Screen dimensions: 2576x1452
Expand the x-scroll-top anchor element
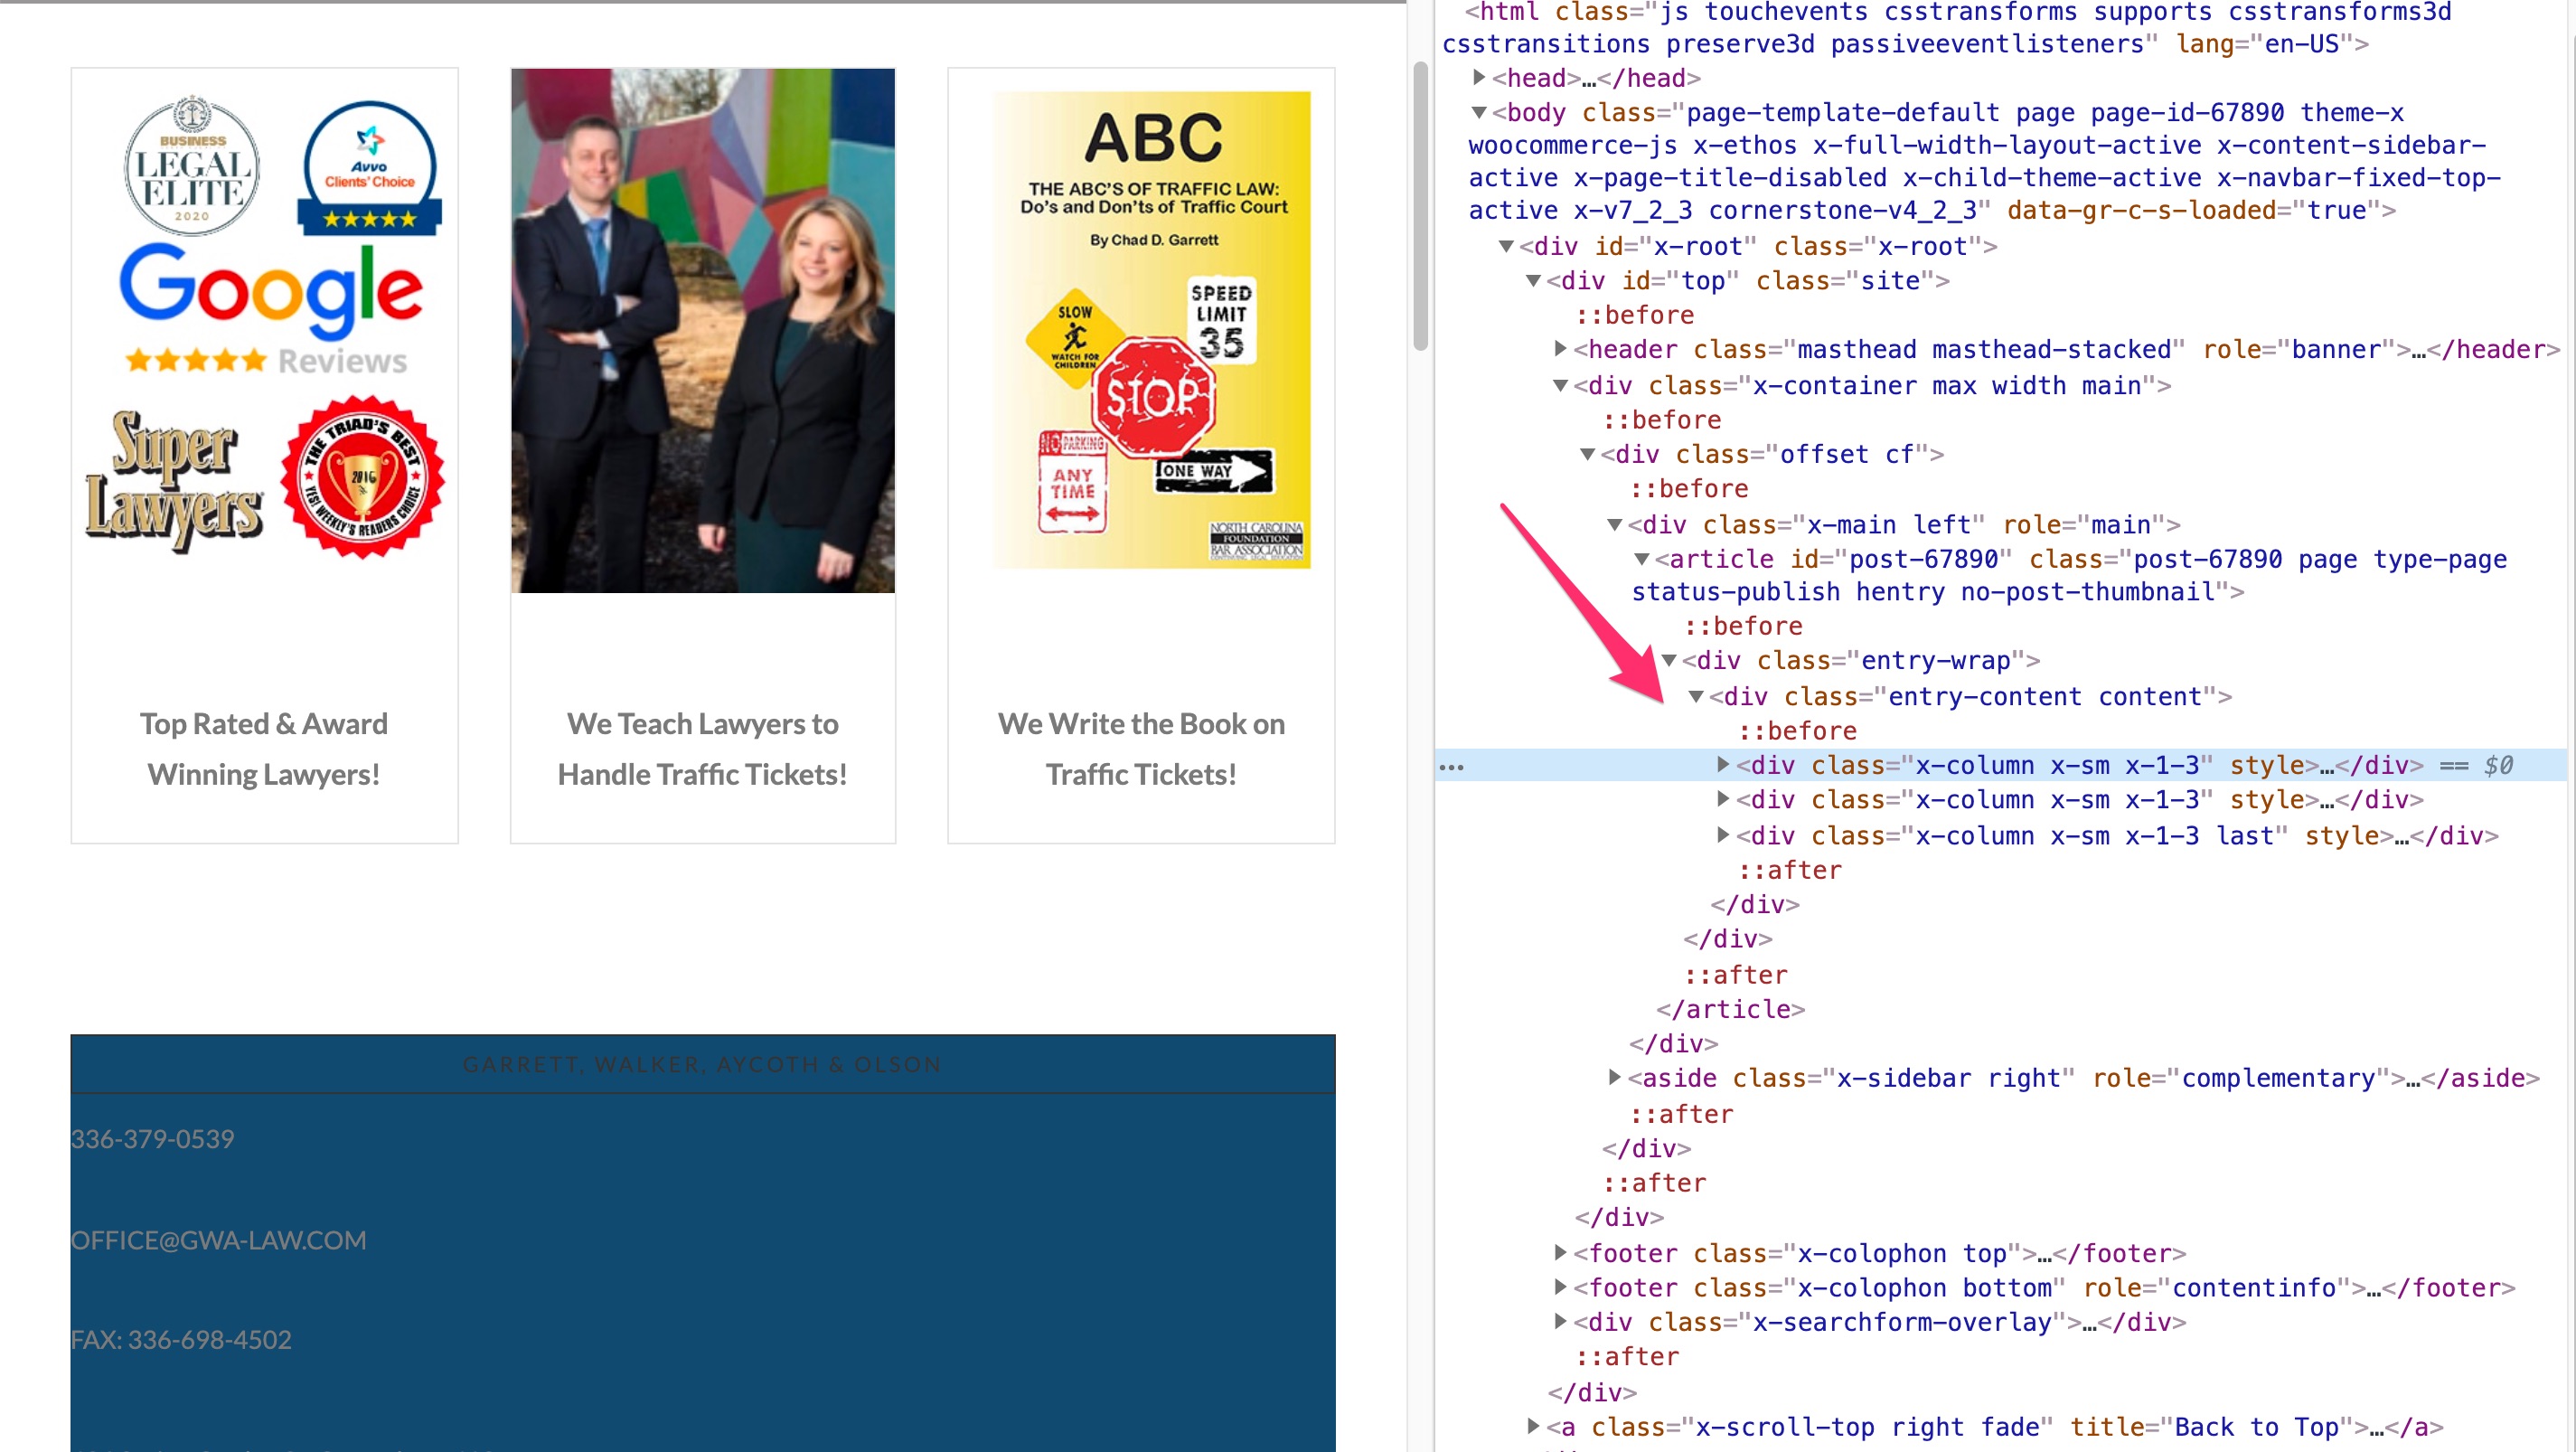[1533, 1427]
